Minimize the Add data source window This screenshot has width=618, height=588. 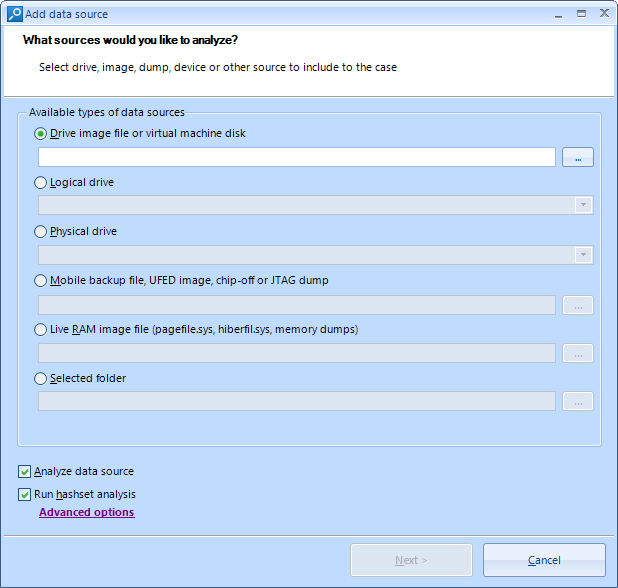(558, 14)
